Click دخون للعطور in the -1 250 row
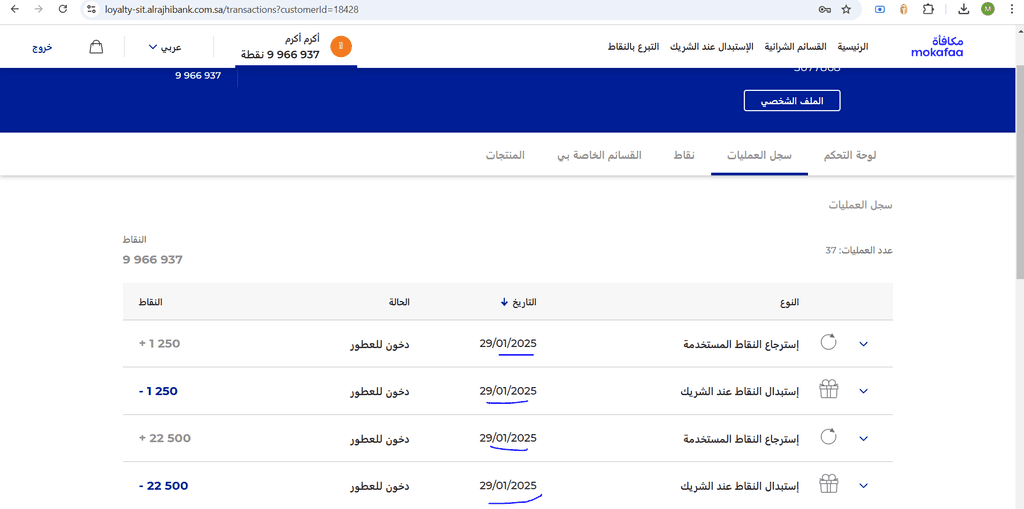The image size is (1024, 509). [379, 391]
